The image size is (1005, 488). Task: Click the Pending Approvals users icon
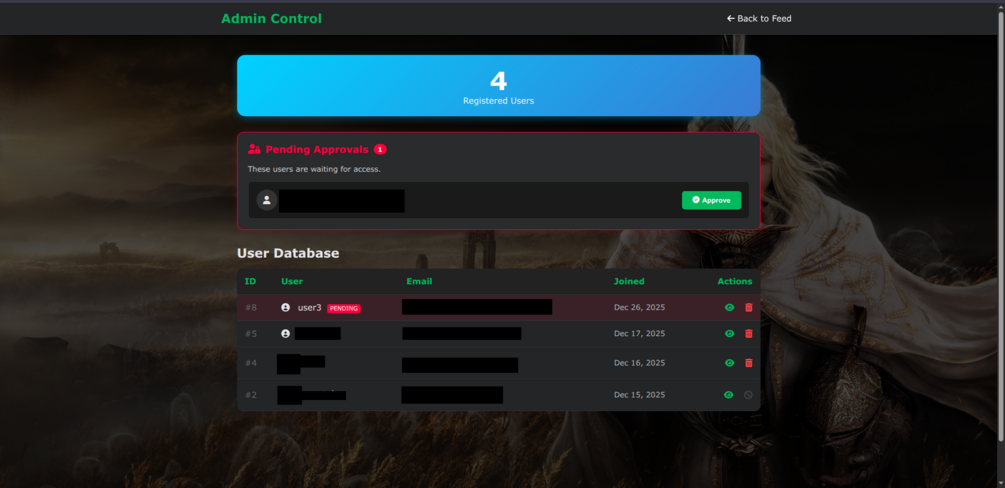coord(254,149)
